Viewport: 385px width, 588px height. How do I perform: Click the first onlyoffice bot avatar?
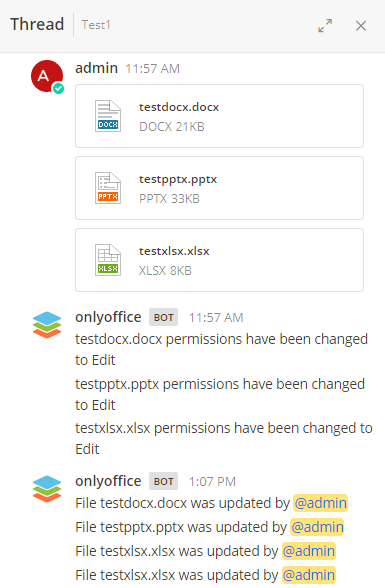tap(47, 325)
